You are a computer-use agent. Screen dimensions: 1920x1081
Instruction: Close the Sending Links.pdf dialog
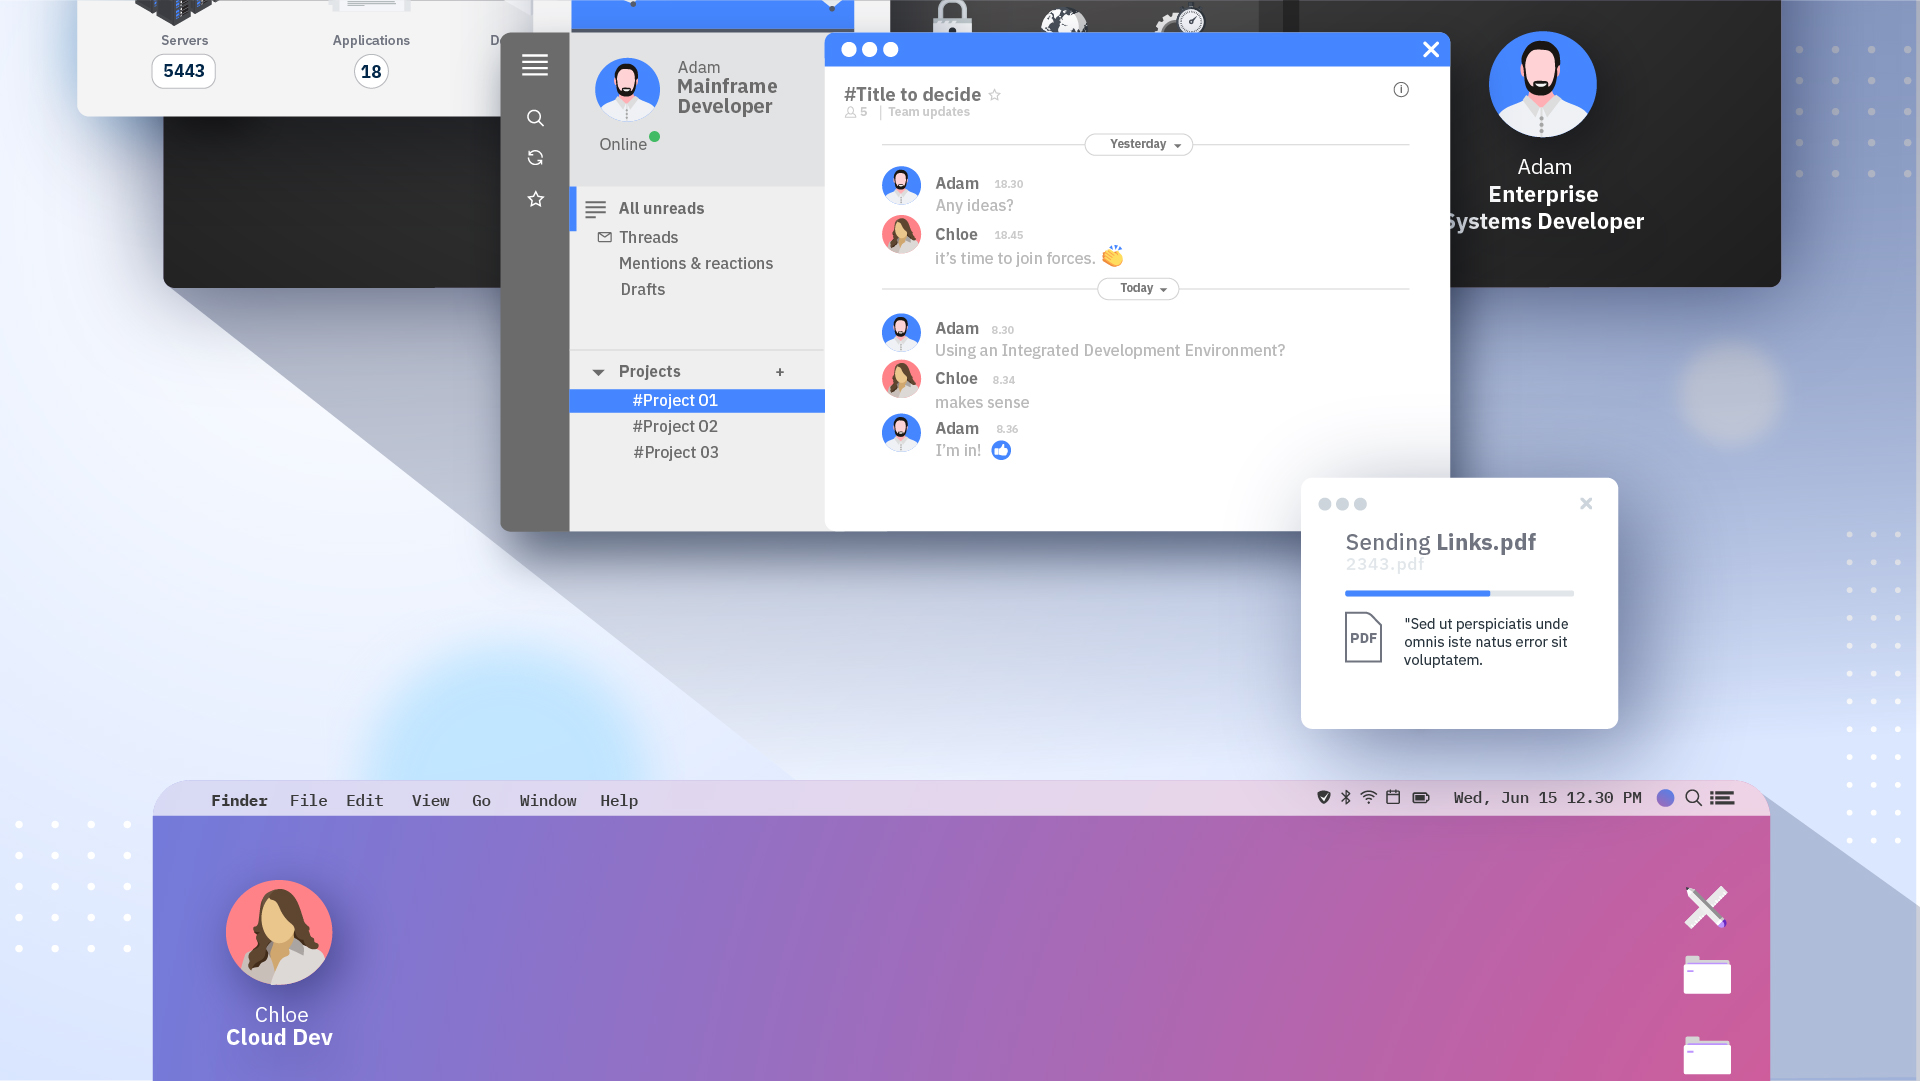(1586, 503)
